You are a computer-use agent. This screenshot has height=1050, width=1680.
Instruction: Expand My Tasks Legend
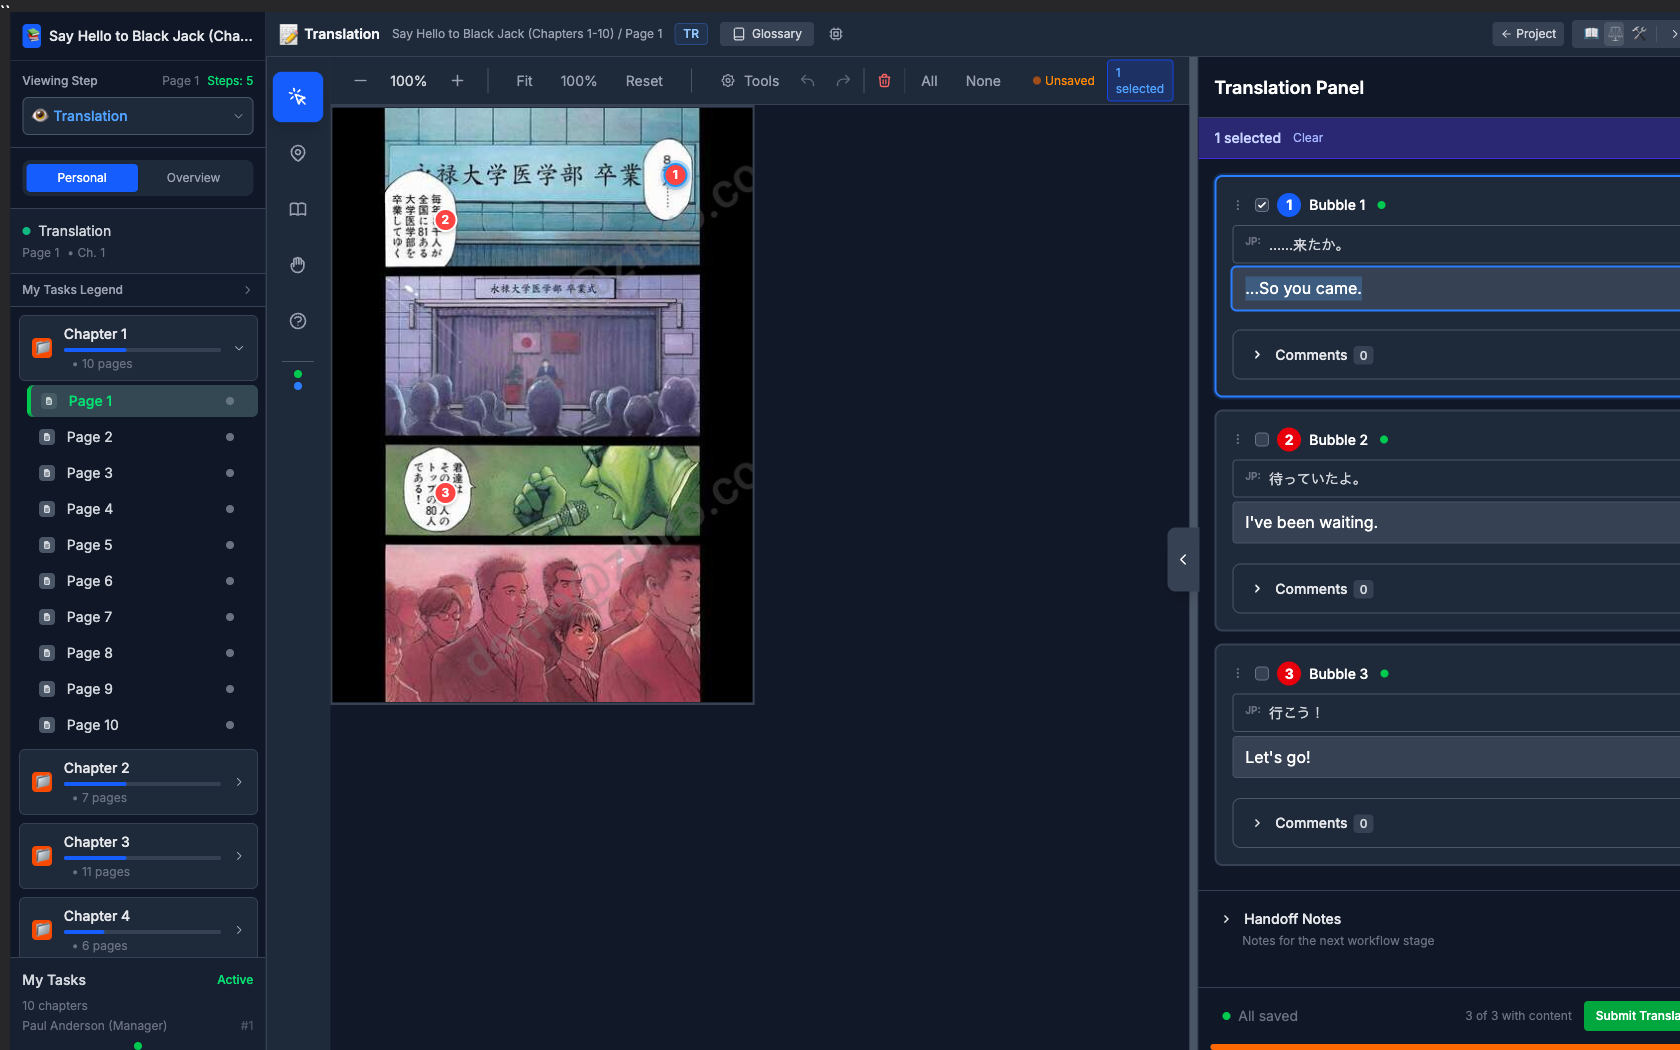(x=138, y=290)
